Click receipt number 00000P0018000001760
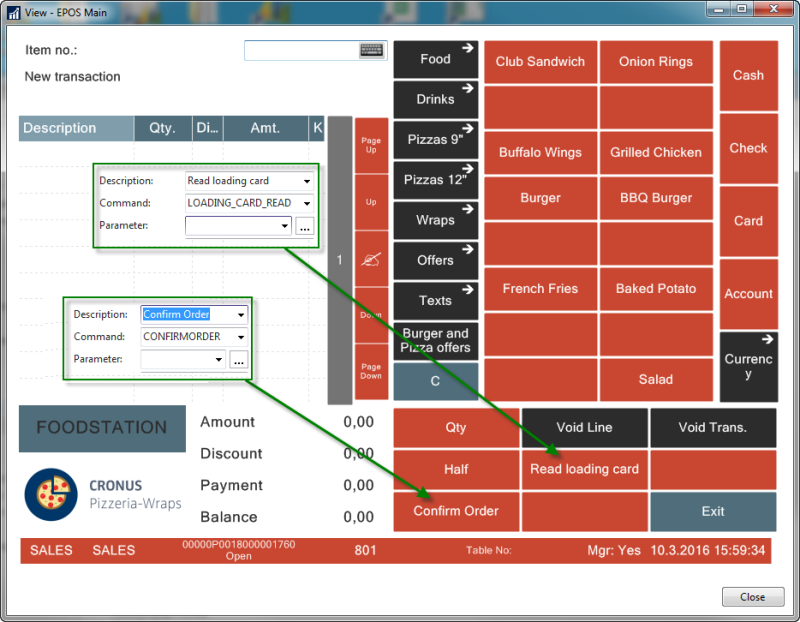Viewport: 800px width, 622px height. pos(239,544)
